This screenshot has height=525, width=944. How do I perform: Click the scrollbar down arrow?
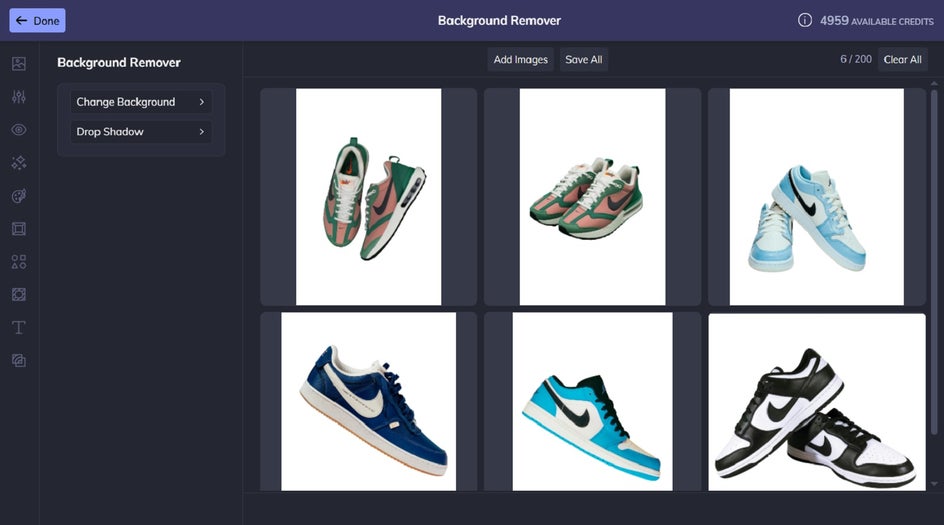tap(934, 483)
